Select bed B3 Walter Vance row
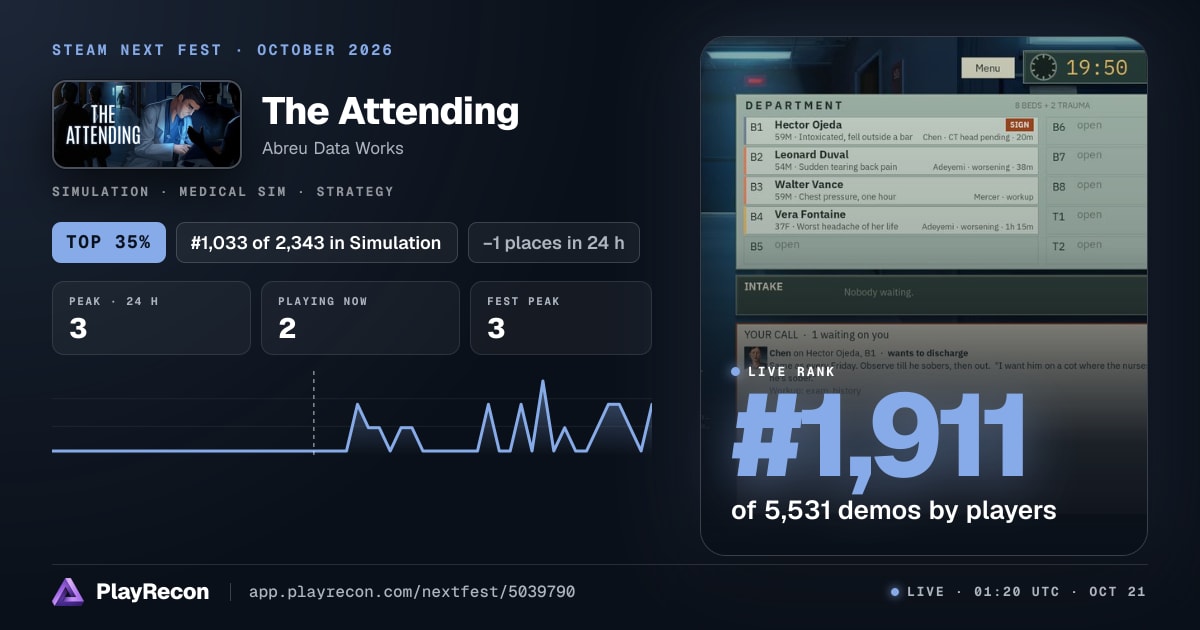 (891, 191)
